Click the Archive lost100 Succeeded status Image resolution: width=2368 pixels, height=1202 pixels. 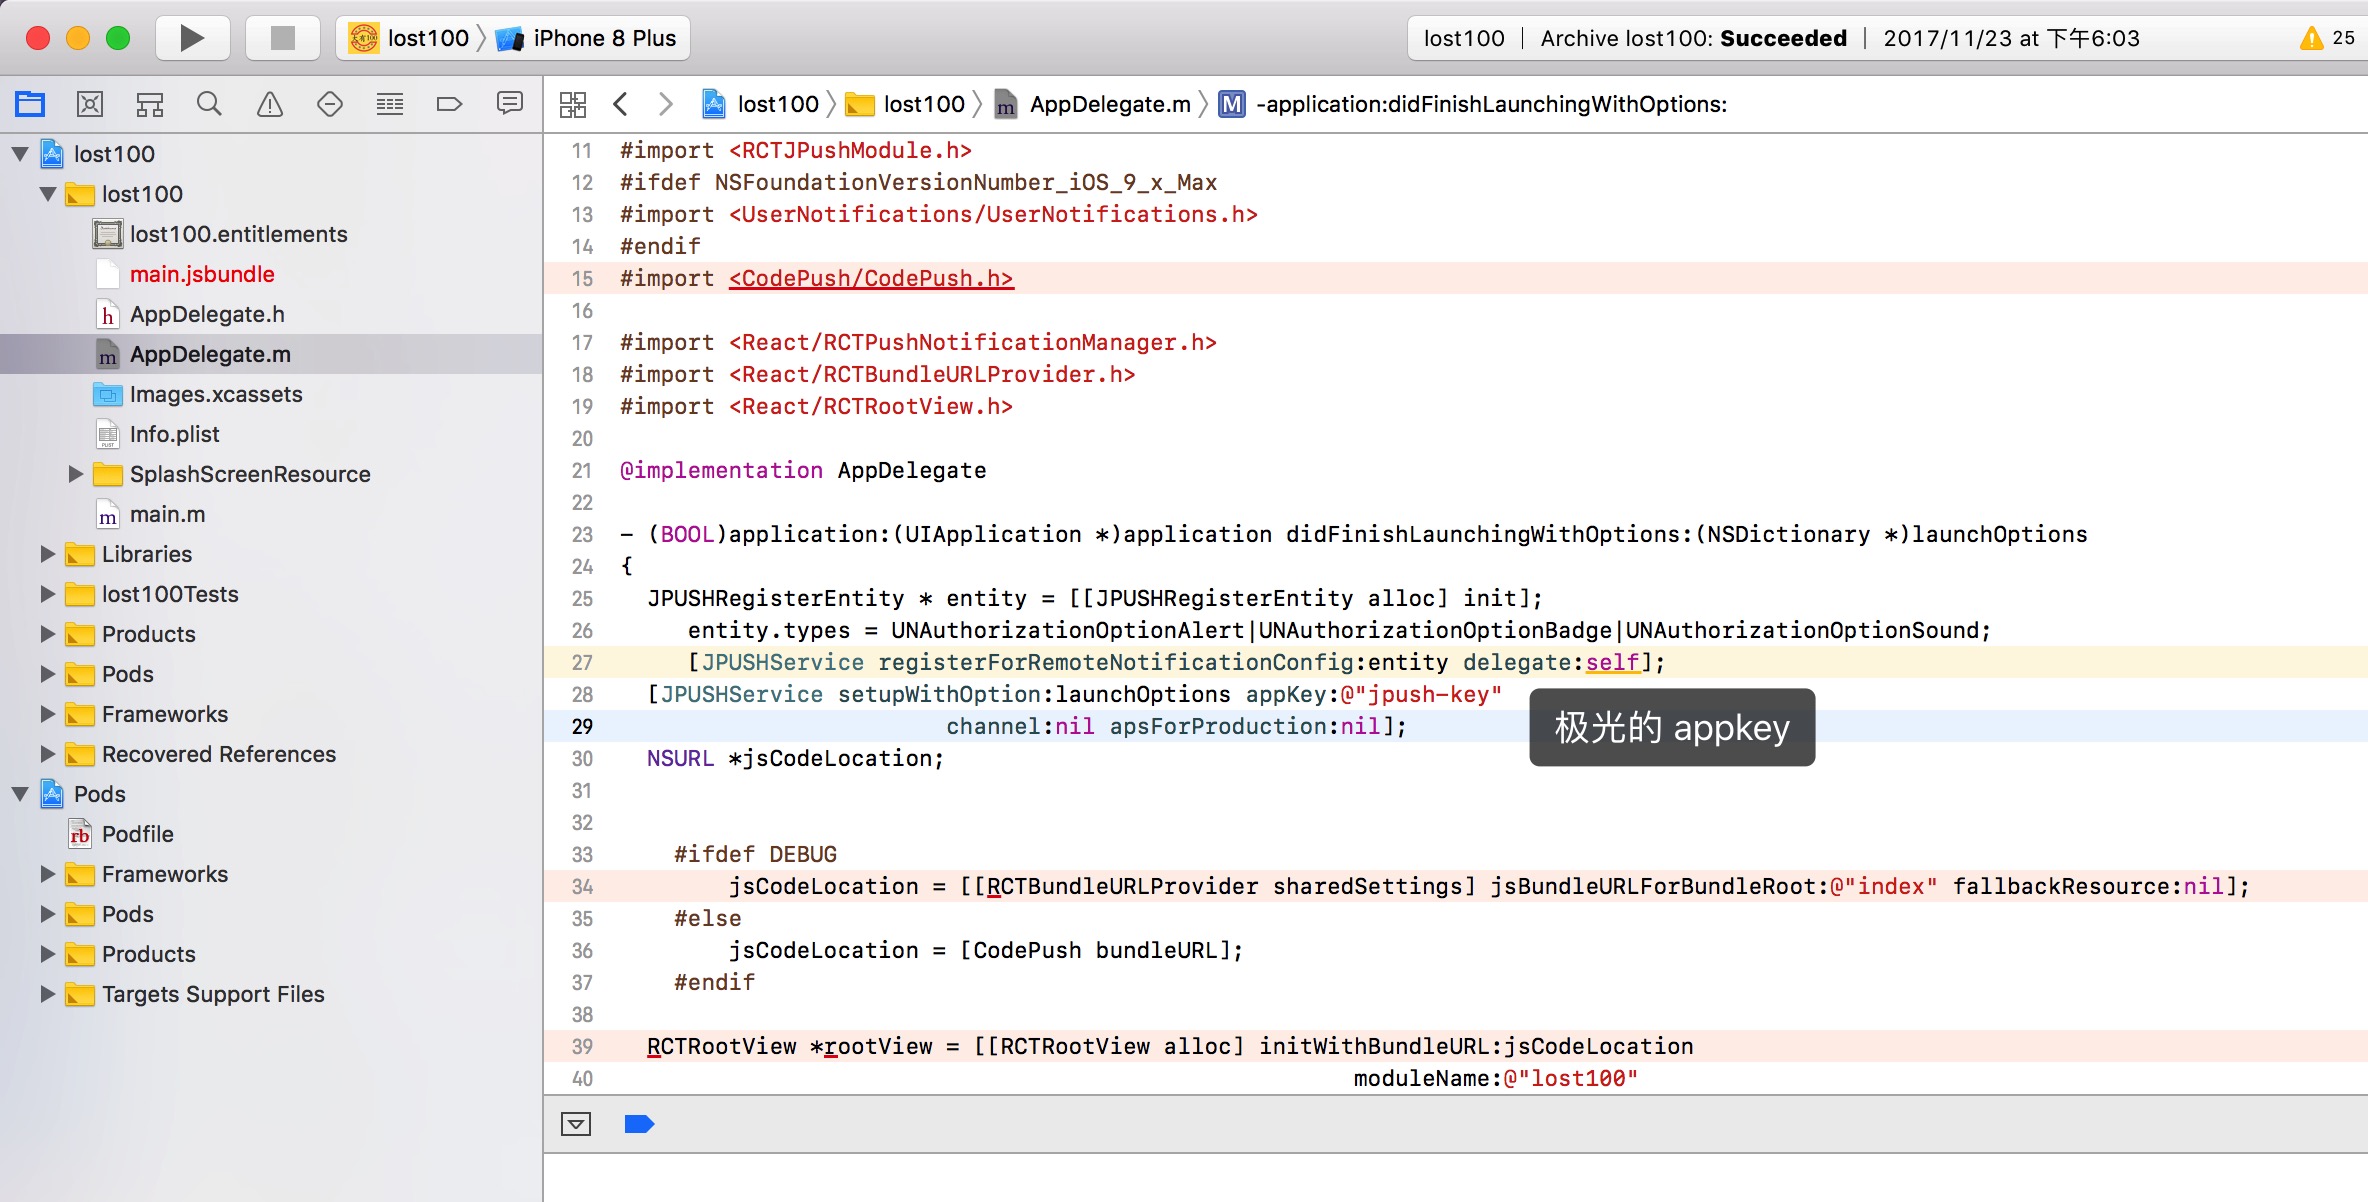tap(1693, 38)
